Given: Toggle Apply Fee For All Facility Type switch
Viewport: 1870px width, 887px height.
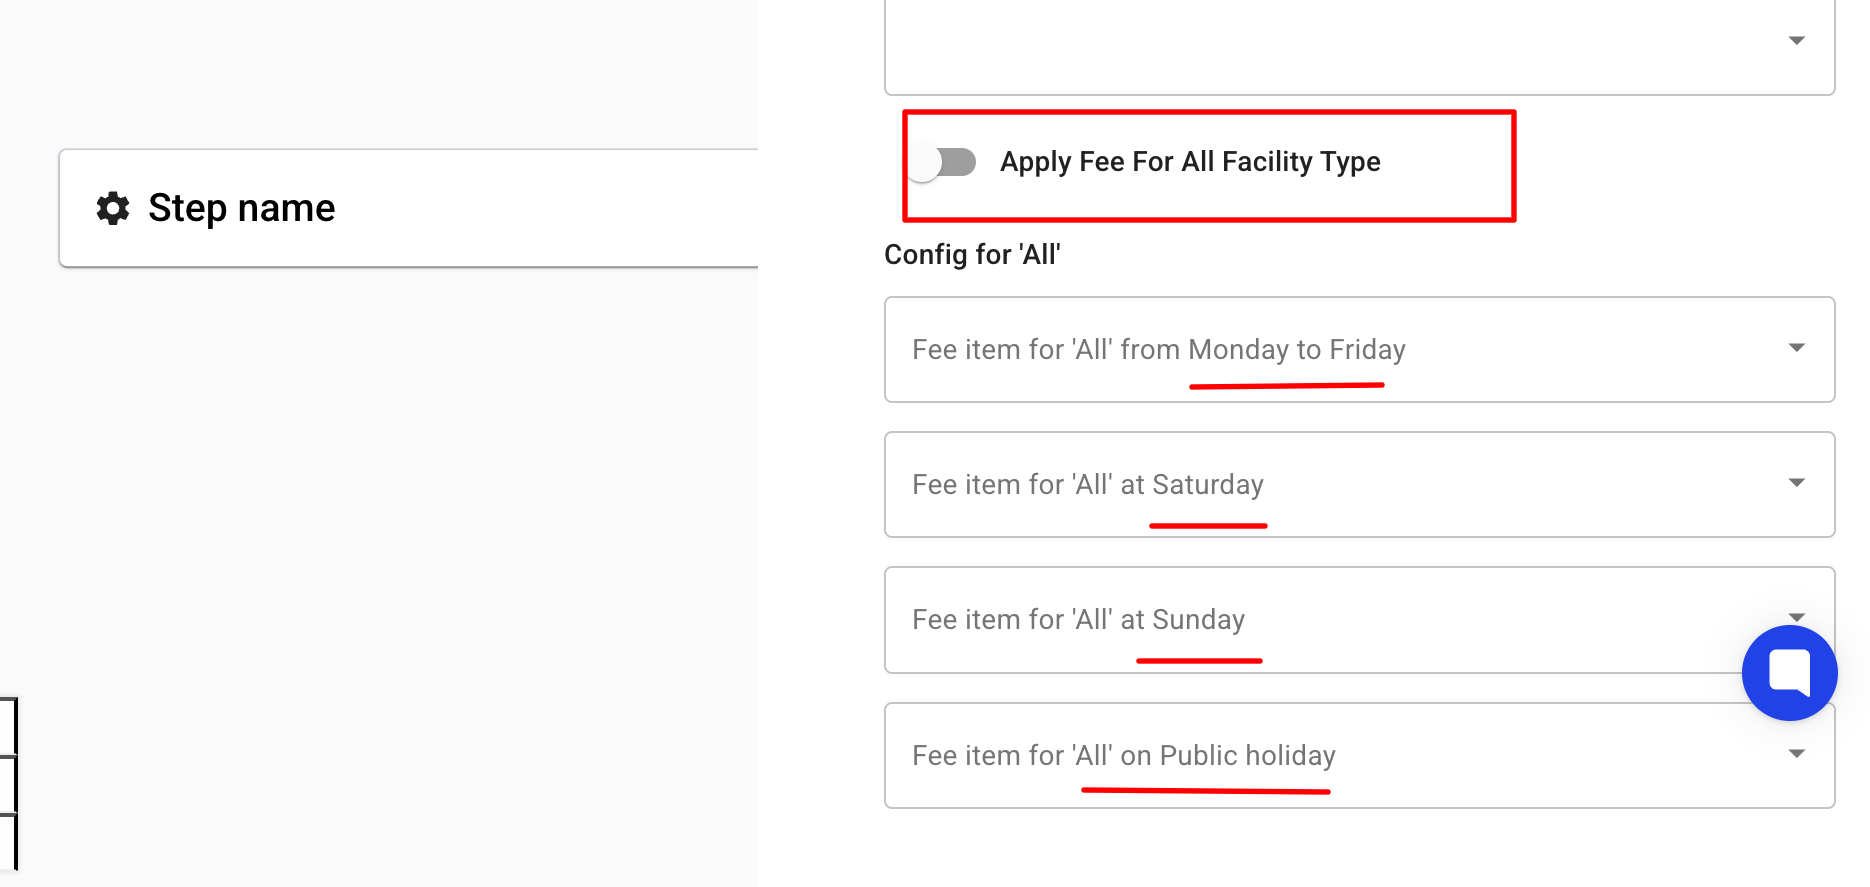Looking at the screenshot, I should [x=944, y=162].
